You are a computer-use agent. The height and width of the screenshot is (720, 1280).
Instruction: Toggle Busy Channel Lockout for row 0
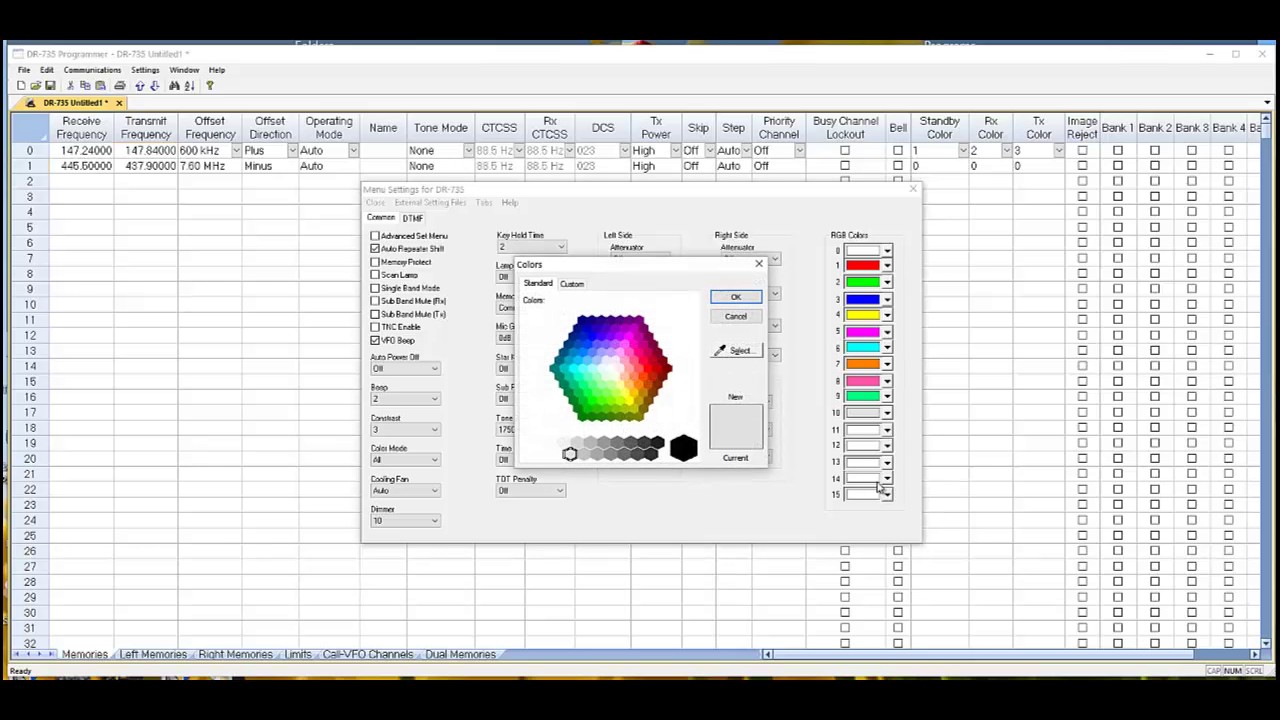point(845,151)
